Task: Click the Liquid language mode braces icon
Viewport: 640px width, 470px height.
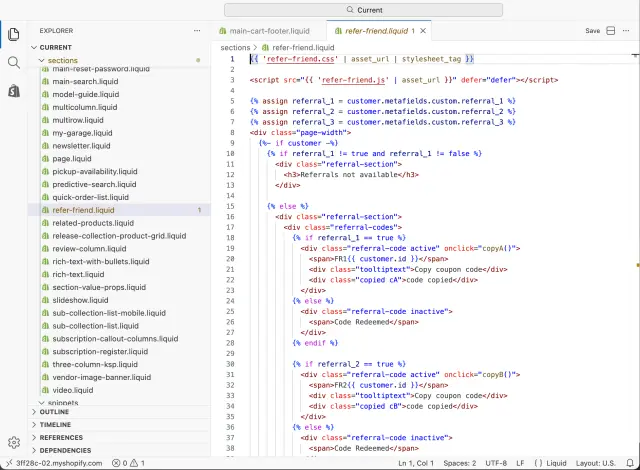Action: 538,463
